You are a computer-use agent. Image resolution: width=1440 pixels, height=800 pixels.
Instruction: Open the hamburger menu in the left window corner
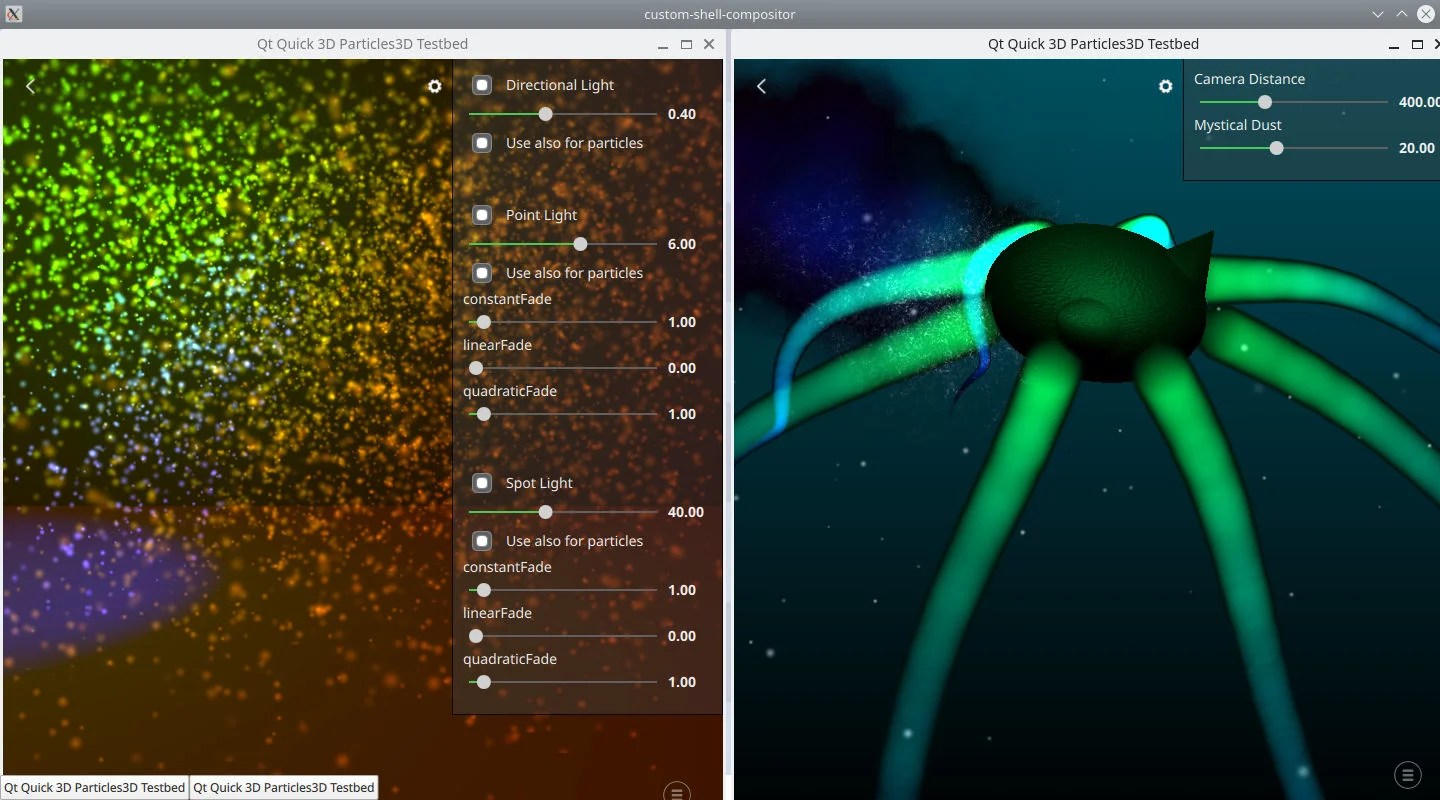pos(677,791)
